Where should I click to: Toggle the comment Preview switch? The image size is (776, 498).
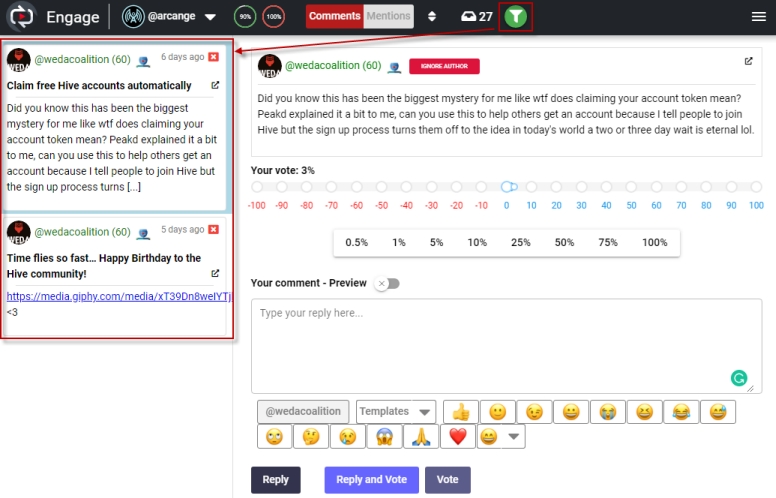click(x=386, y=283)
